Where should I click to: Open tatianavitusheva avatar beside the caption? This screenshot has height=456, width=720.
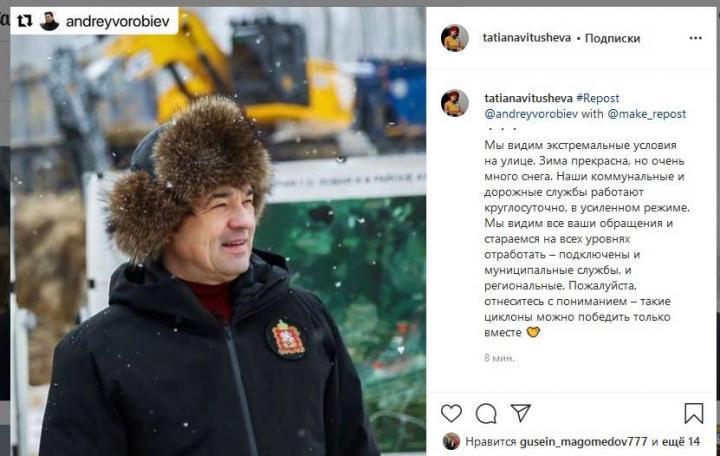click(x=455, y=103)
